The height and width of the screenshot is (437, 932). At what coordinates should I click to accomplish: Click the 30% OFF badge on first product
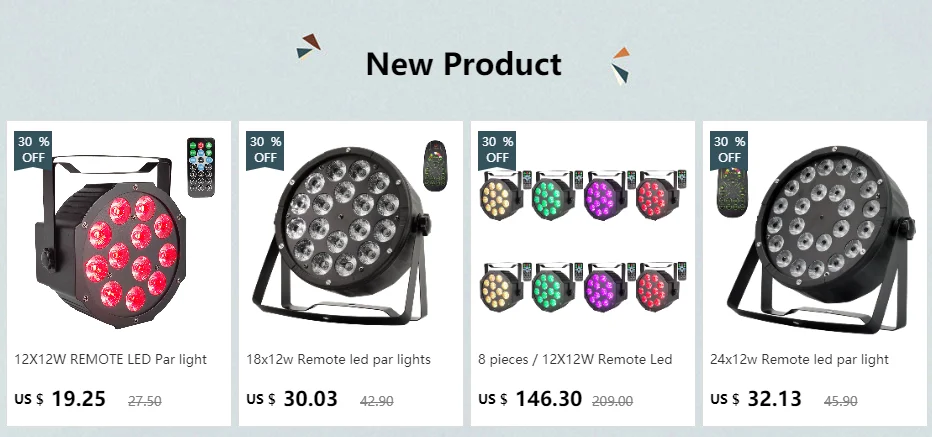tap(33, 150)
